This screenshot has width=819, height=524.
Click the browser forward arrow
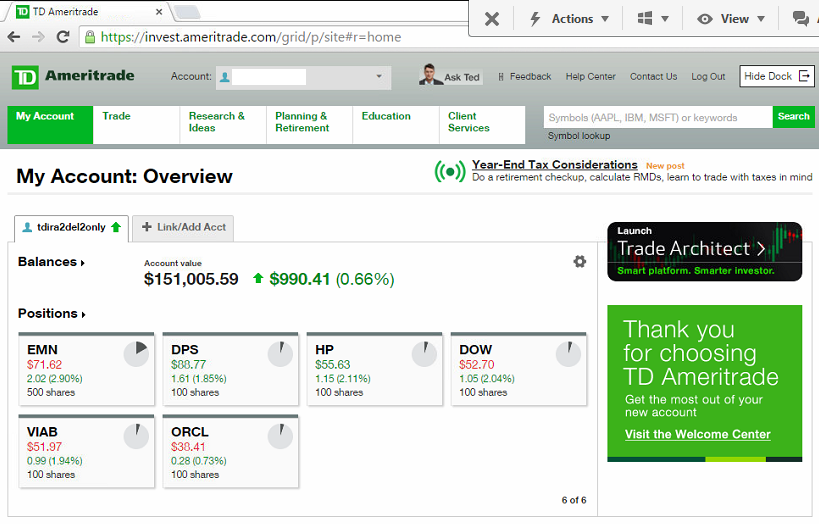pyautogui.click(x=38, y=37)
